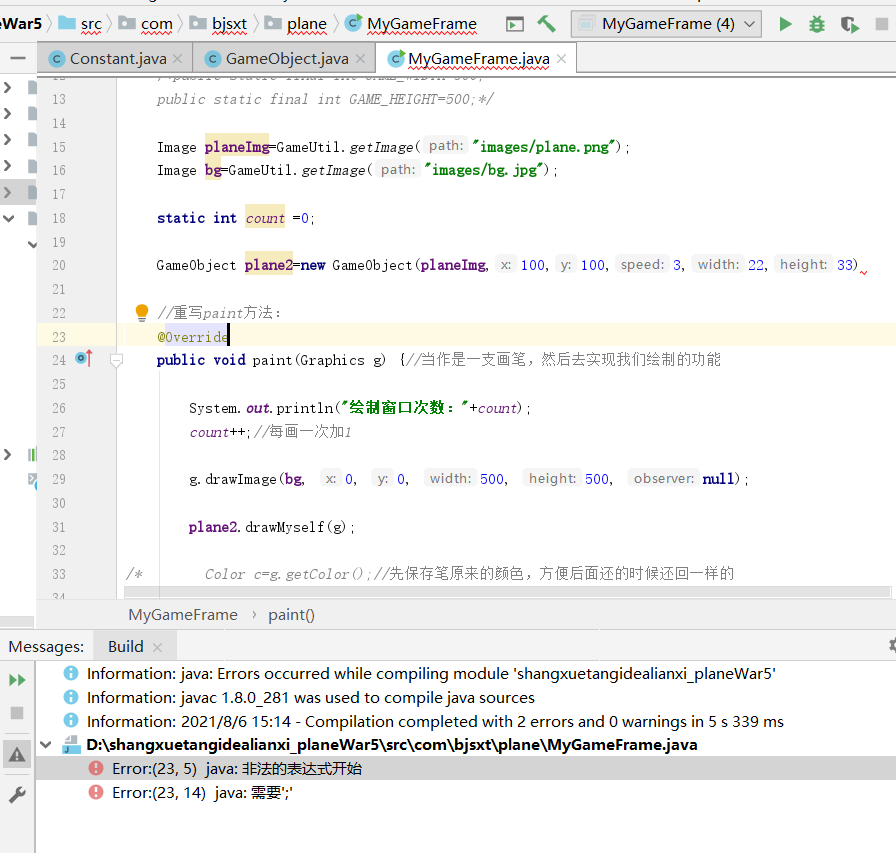
Task: Click the file icon on MyGameFrame.java error path
Action: [x=71, y=744]
